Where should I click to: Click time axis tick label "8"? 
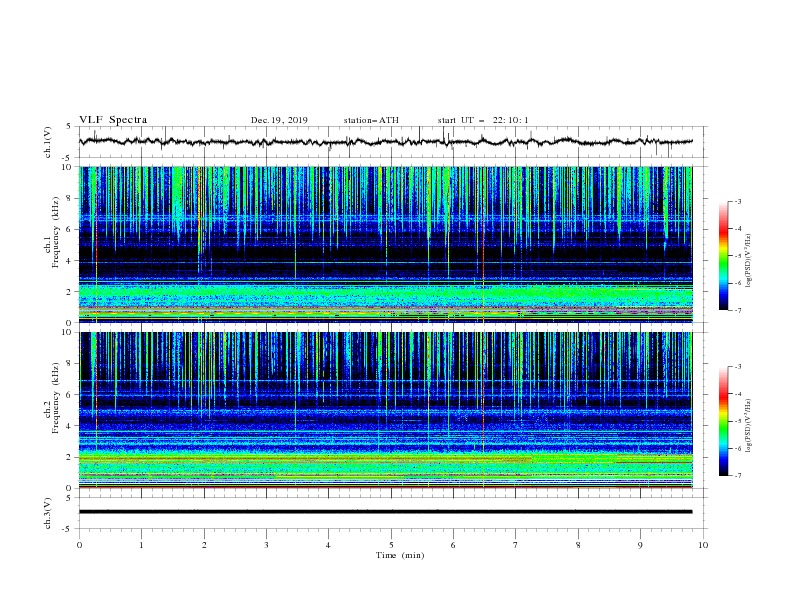(x=578, y=545)
